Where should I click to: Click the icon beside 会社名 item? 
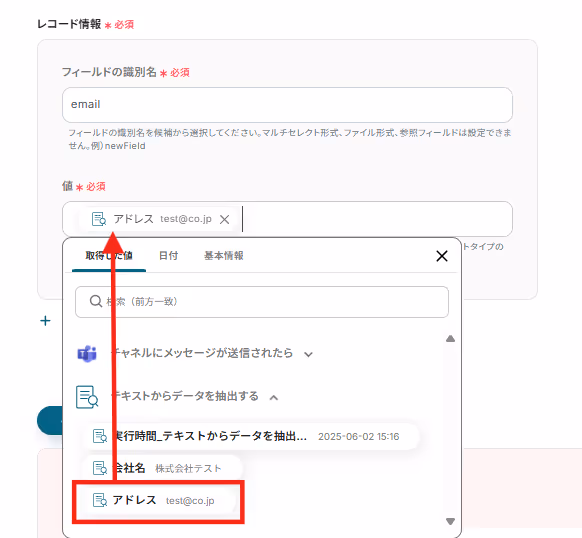coord(100,468)
